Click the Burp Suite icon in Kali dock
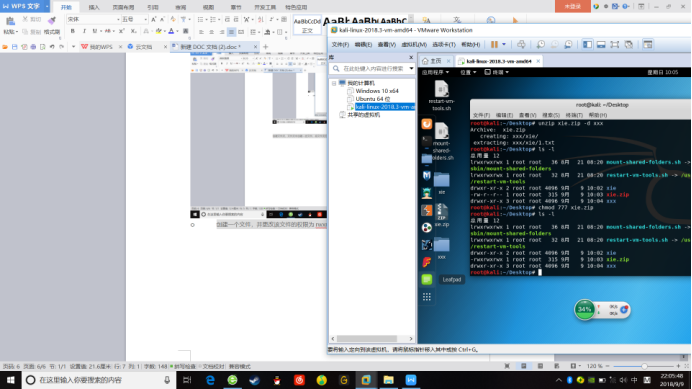 coord(426,210)
